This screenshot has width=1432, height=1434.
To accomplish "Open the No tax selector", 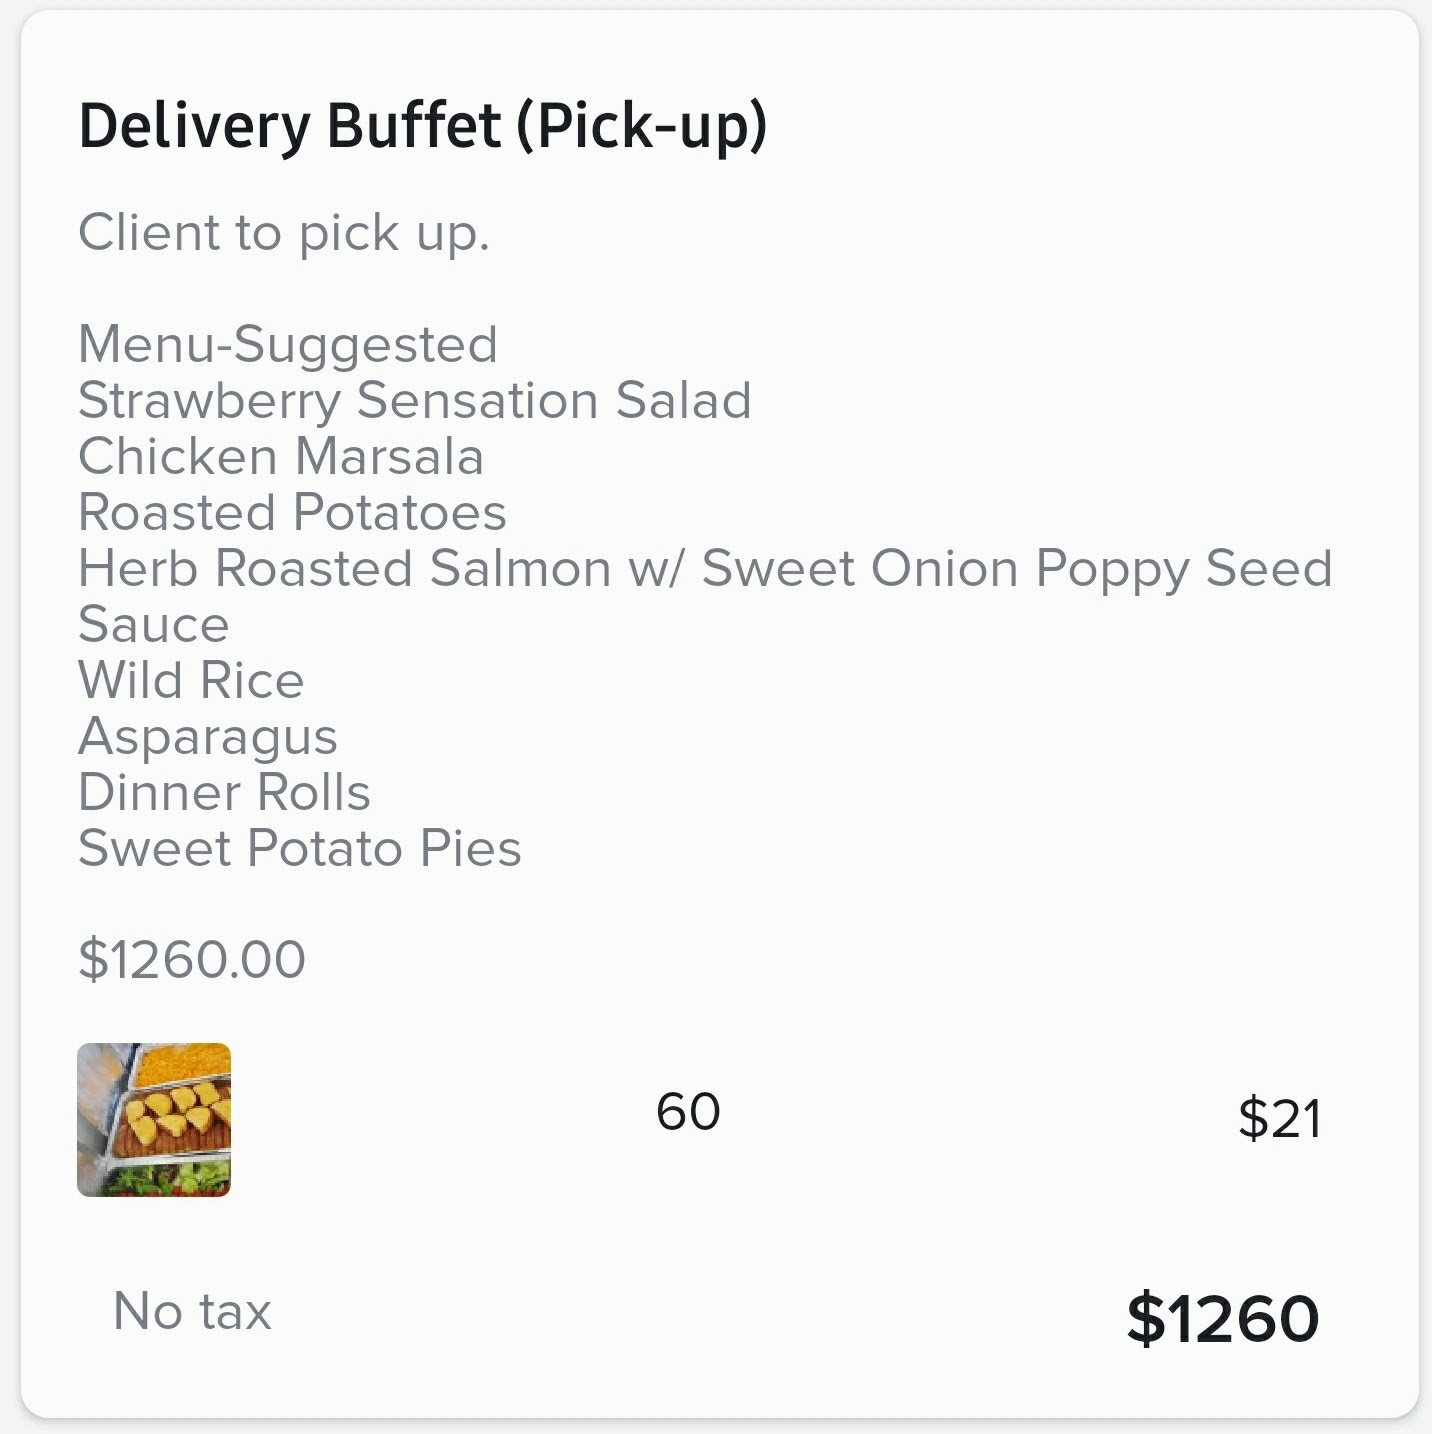I will tap(192, 1311).
